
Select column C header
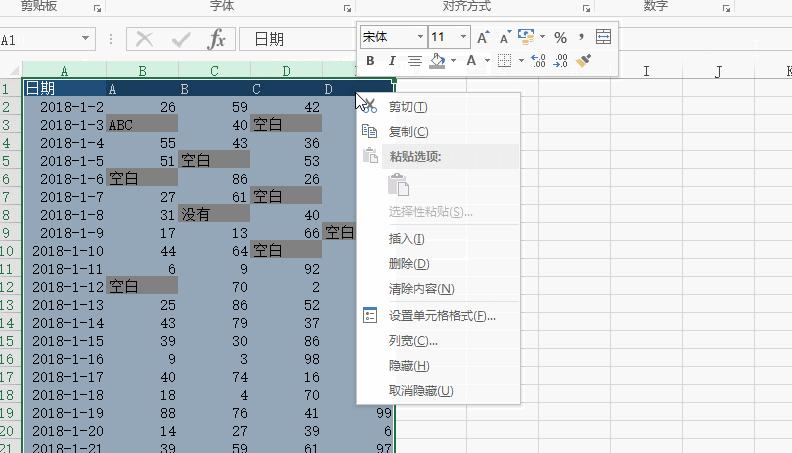pyautogui.click(x=214, y=70)
